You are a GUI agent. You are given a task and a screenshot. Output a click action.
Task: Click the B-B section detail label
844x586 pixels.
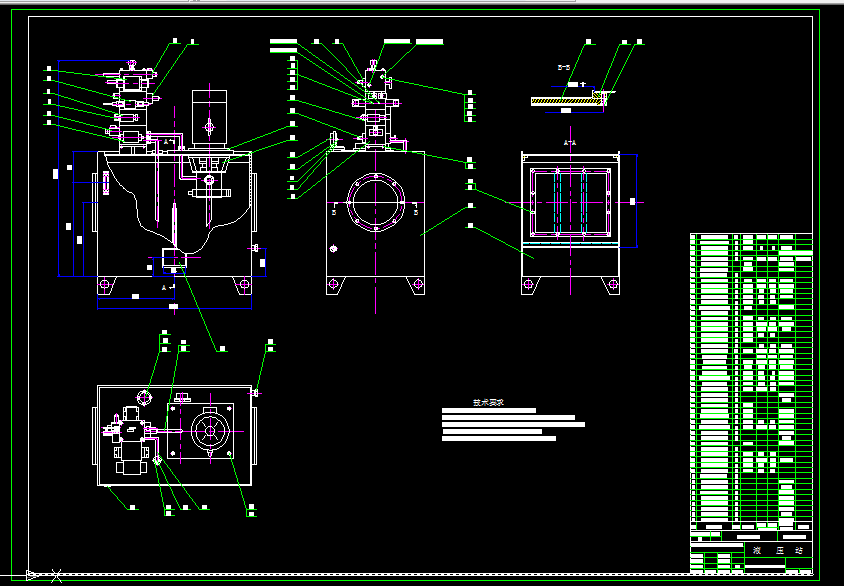click(564, 67)
